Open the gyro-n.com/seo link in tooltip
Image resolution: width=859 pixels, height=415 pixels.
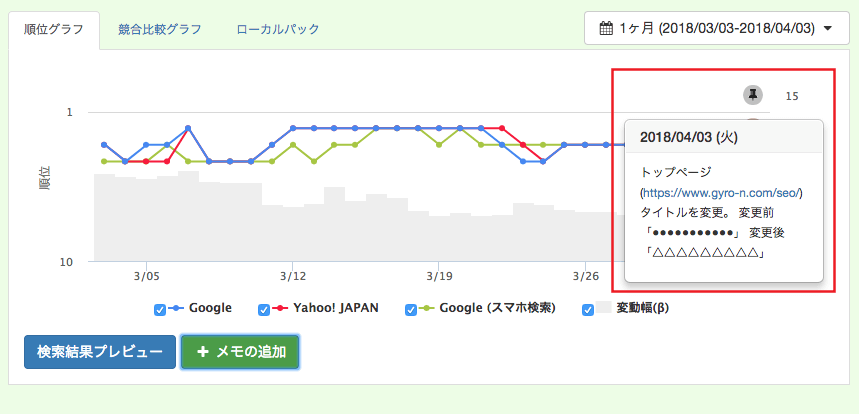(723, 192)
